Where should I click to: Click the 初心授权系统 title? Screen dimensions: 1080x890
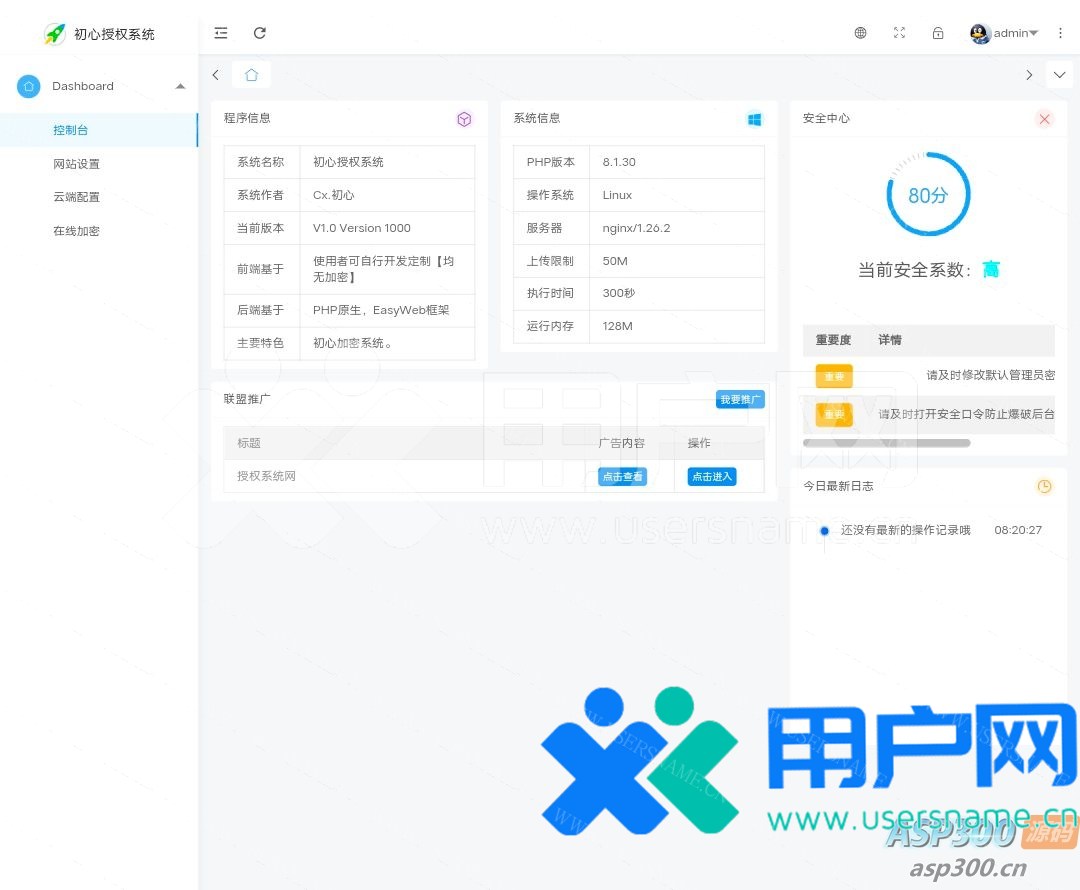[x=114, y=34]
